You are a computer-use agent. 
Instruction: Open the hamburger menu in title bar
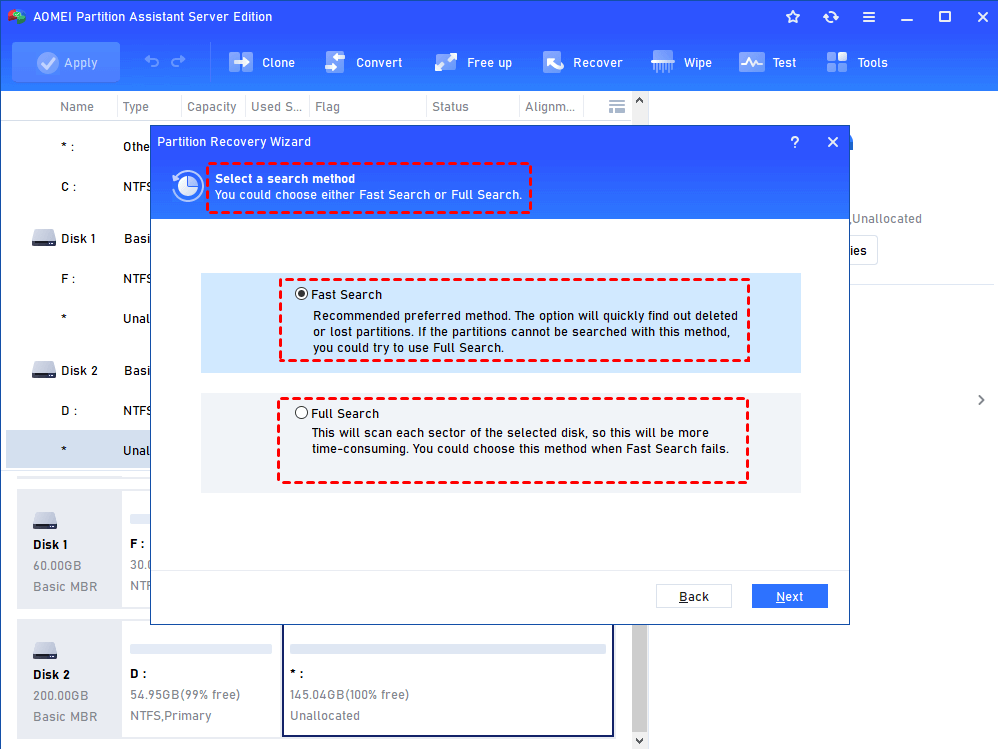(x=869, y=17)
